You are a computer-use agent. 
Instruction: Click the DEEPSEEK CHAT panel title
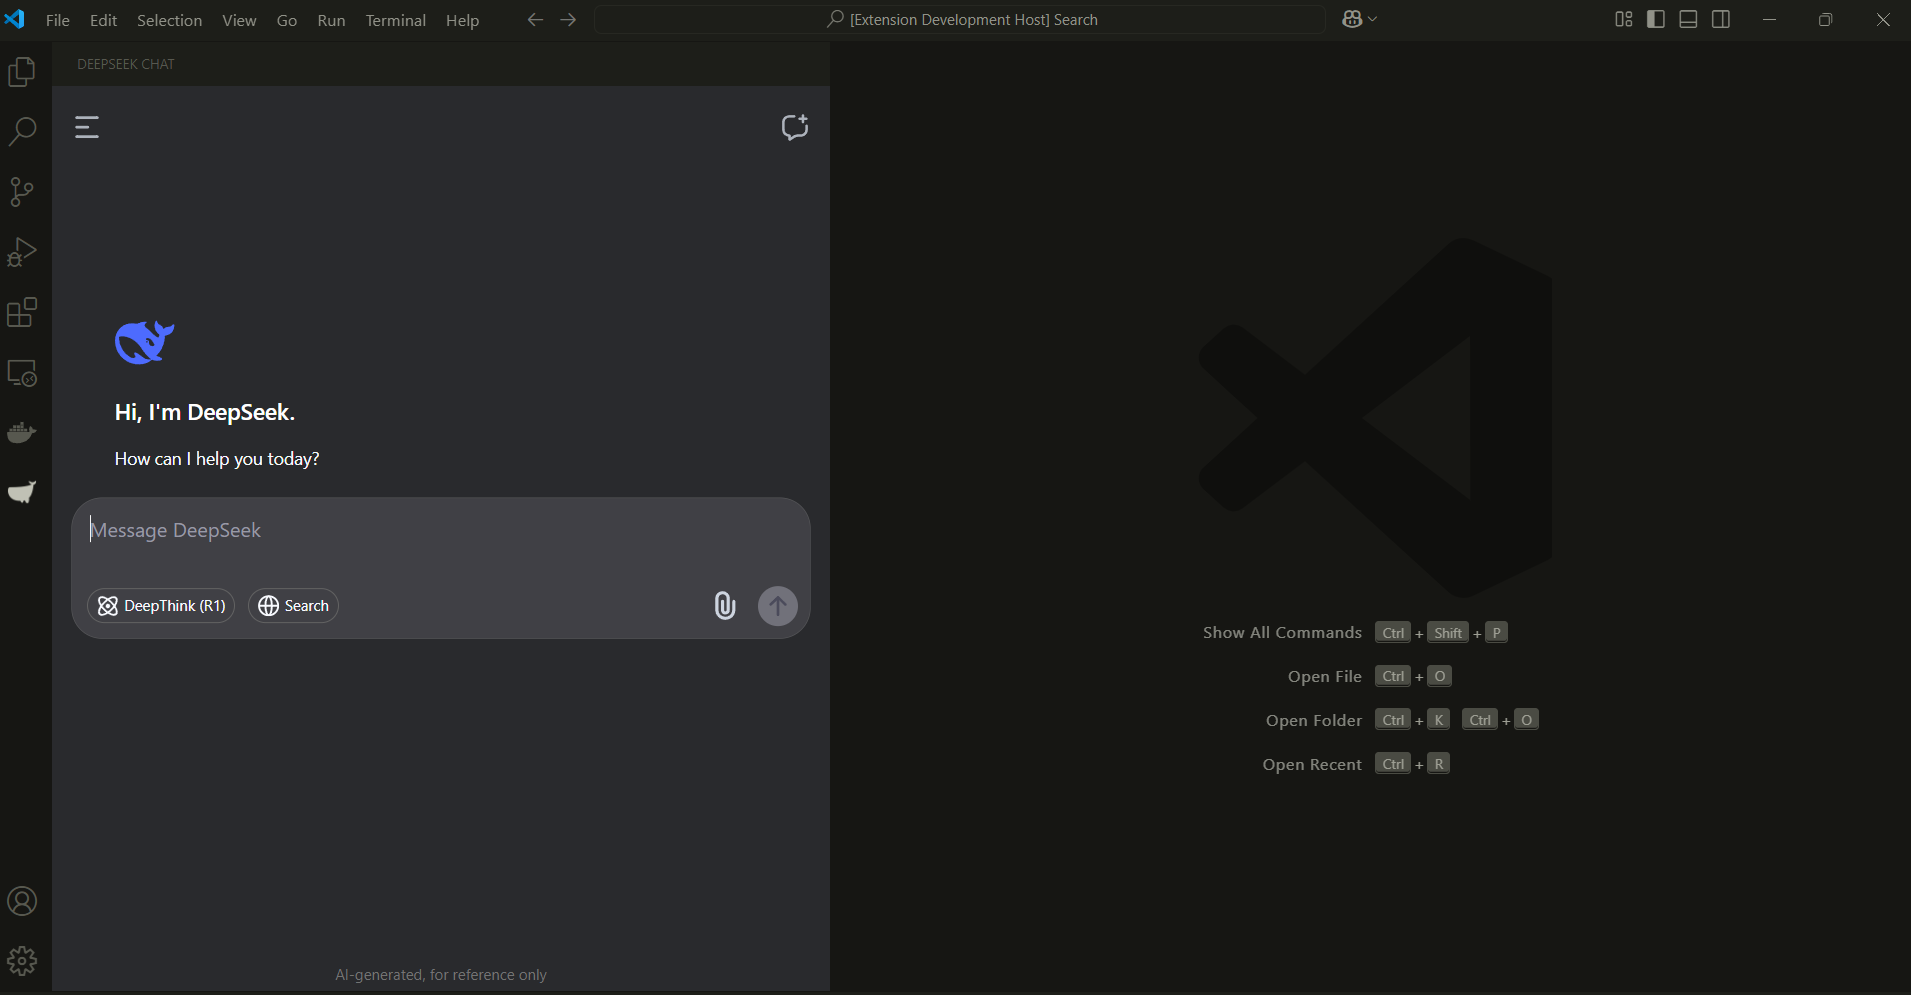pos(126,64)
